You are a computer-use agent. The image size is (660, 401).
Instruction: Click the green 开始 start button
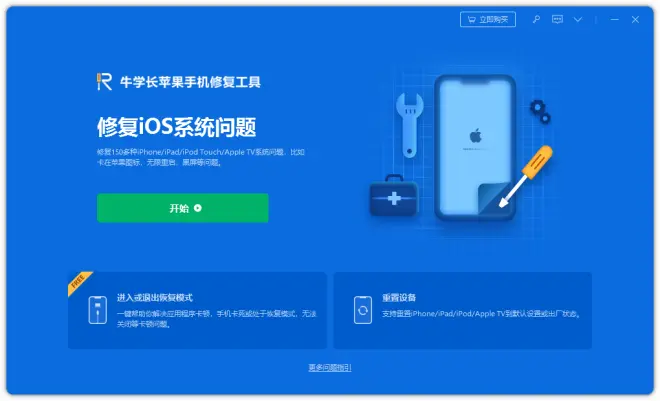pos(183,208)
